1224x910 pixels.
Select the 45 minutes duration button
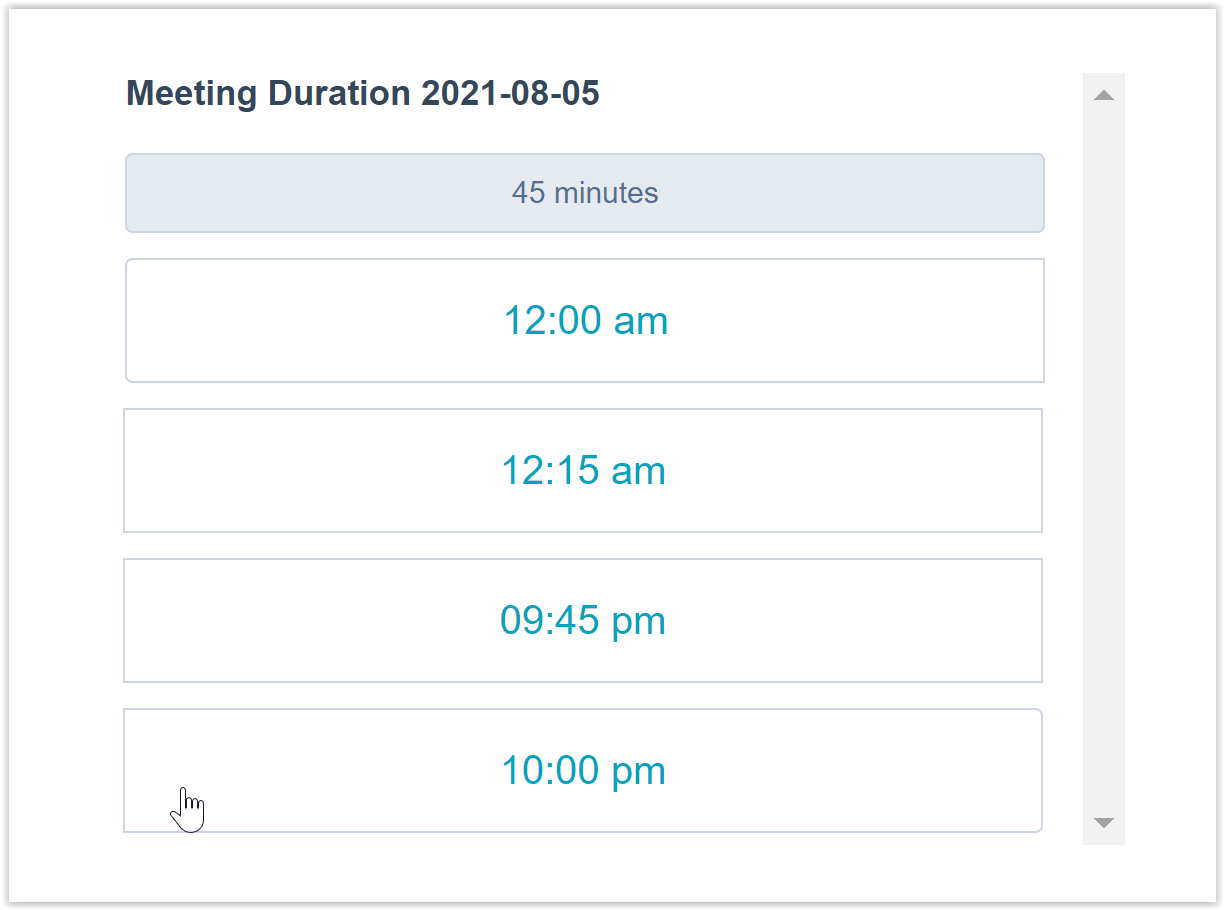[585, 193]
